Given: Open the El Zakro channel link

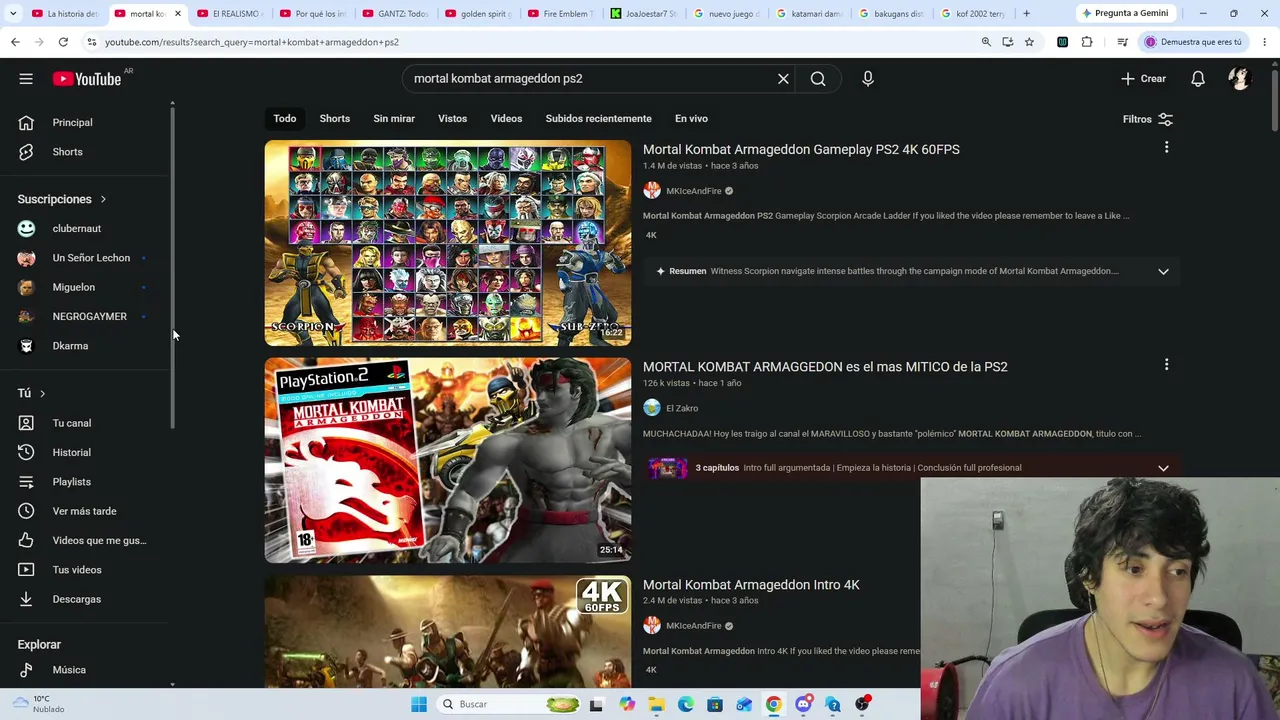Looking at the screenshot, I should pos(682,408).
